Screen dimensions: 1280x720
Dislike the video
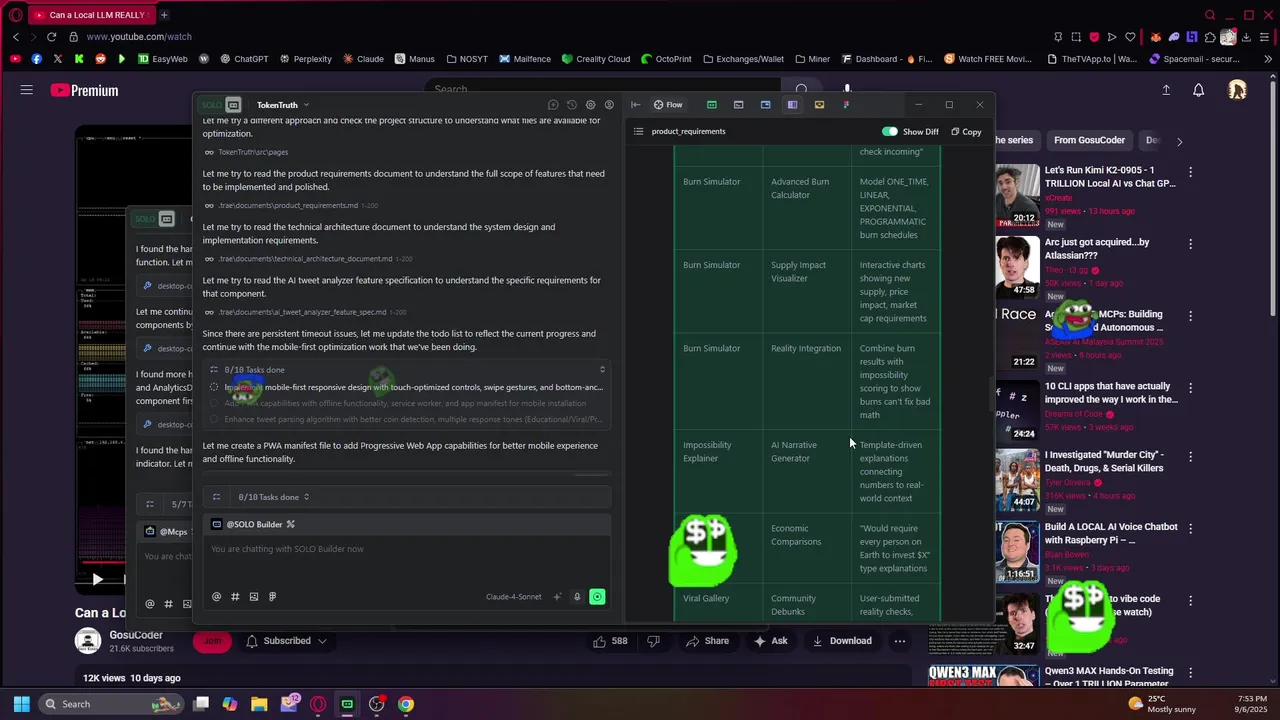(653, 641)
